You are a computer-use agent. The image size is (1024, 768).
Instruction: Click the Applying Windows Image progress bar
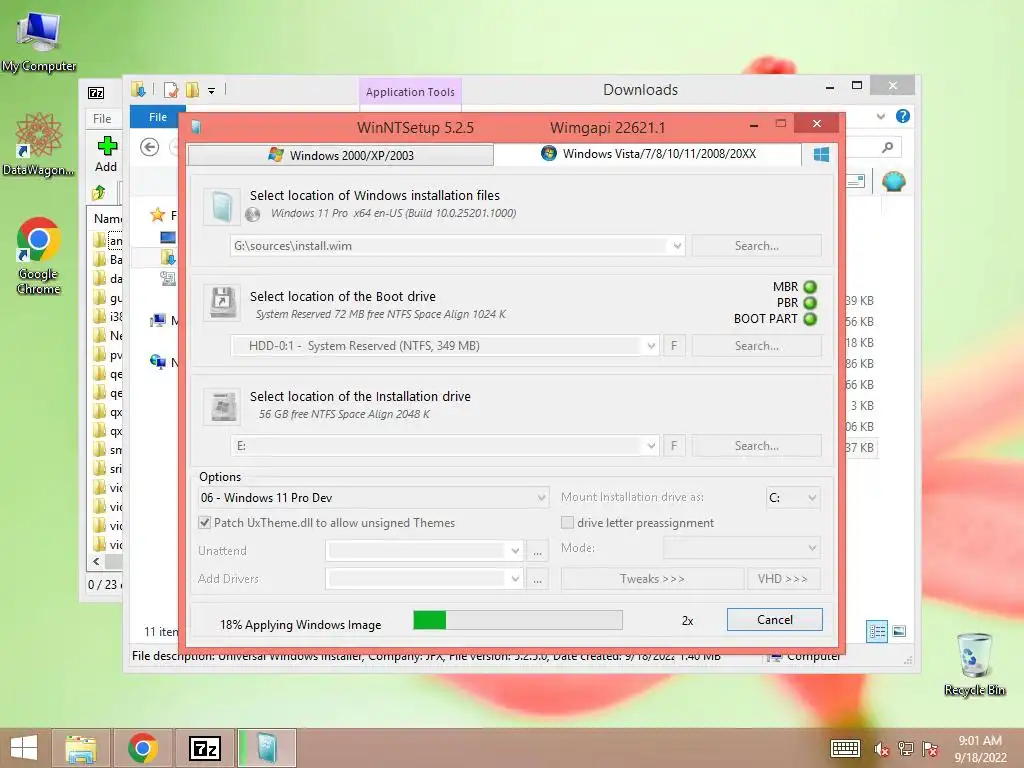coord(518,620)
